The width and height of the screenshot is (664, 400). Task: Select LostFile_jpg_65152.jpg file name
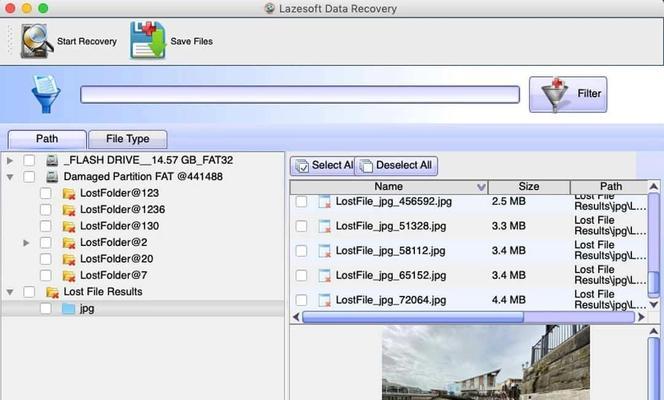pos(390,276)
